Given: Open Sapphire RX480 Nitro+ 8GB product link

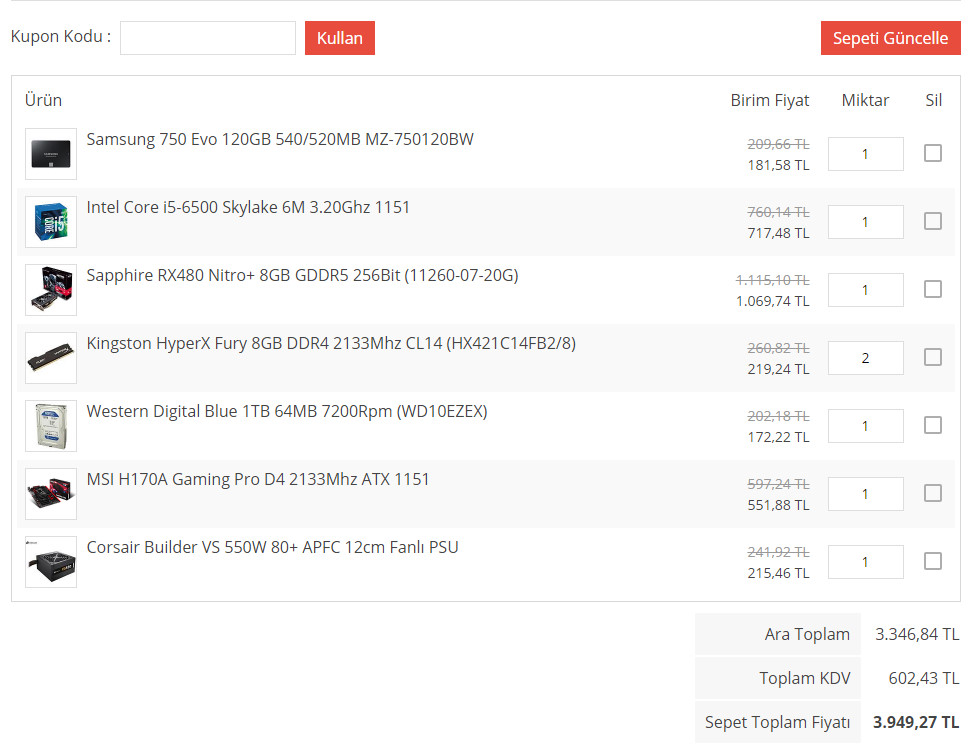Looking at the screenshot, I should pos(302,275).
